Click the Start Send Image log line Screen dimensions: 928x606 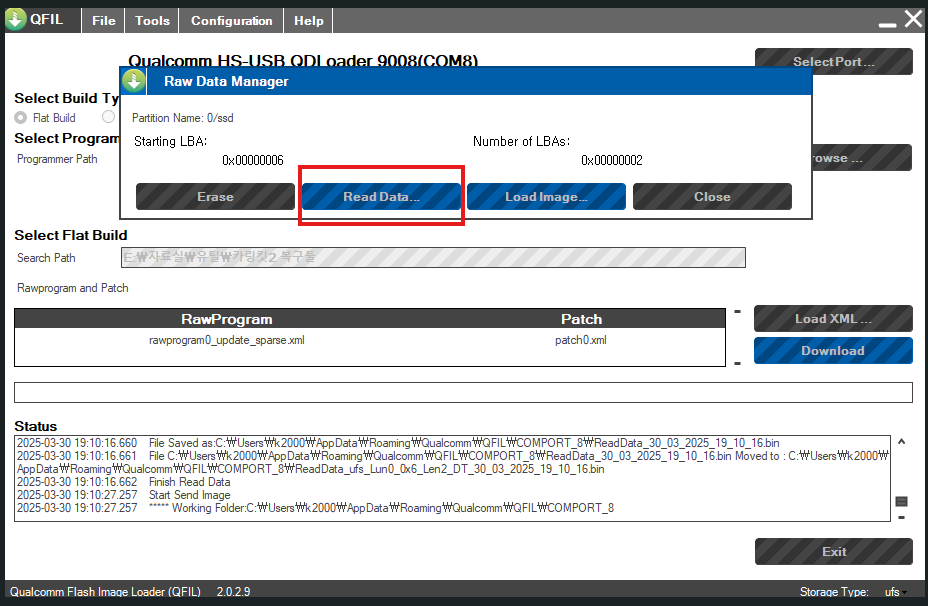coord(124,495)
